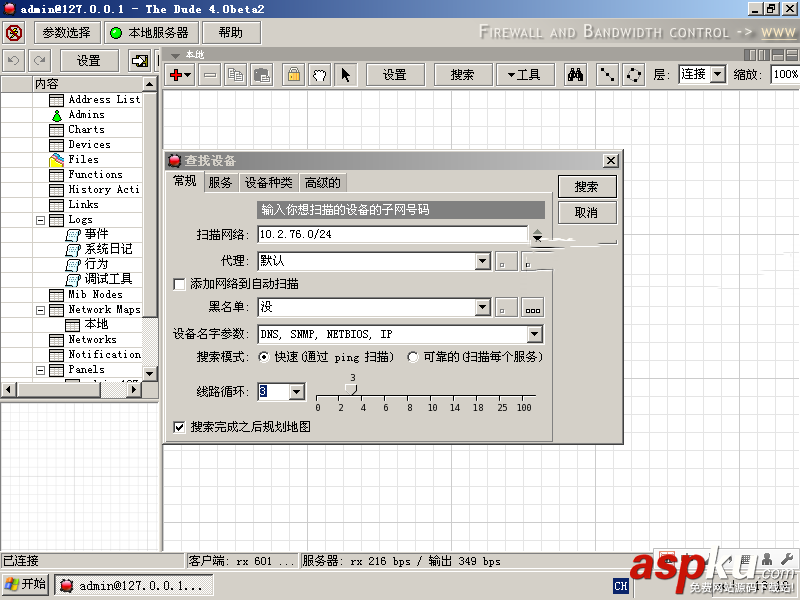
Task: Collapse the Logs tree node
Action: coord(40,220)
